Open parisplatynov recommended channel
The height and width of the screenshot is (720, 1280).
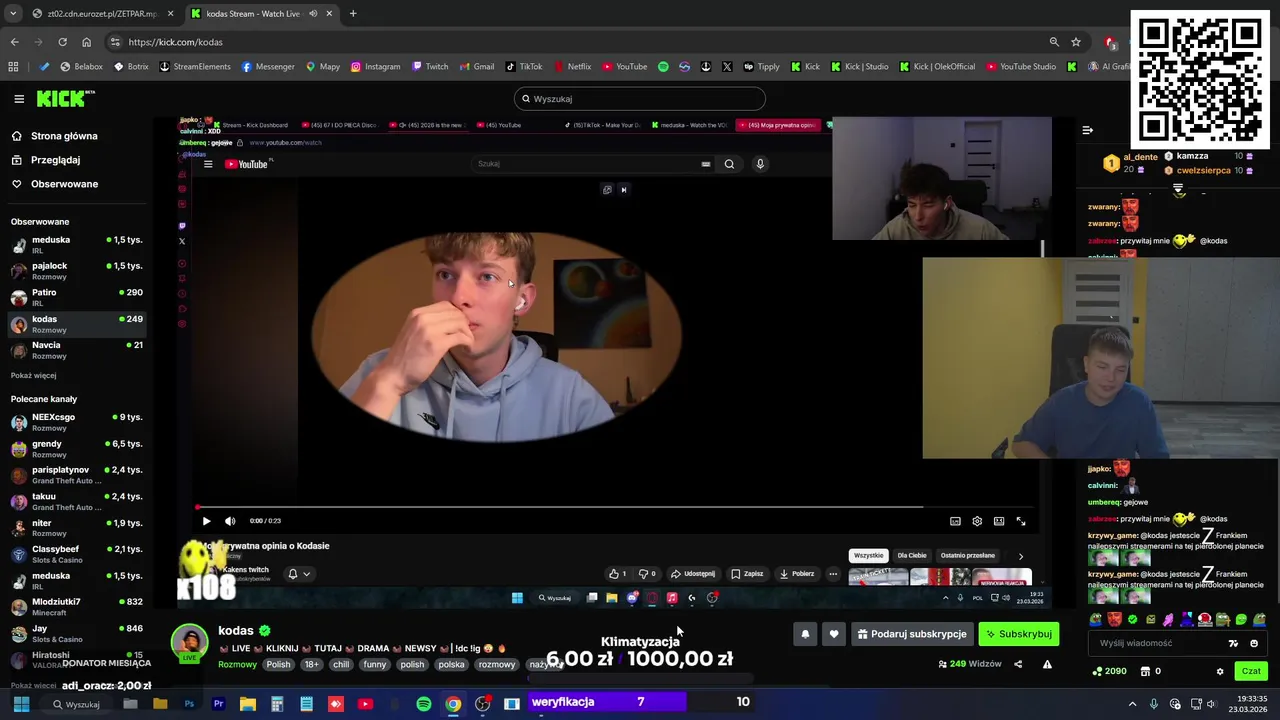click(x=76, y=475)
